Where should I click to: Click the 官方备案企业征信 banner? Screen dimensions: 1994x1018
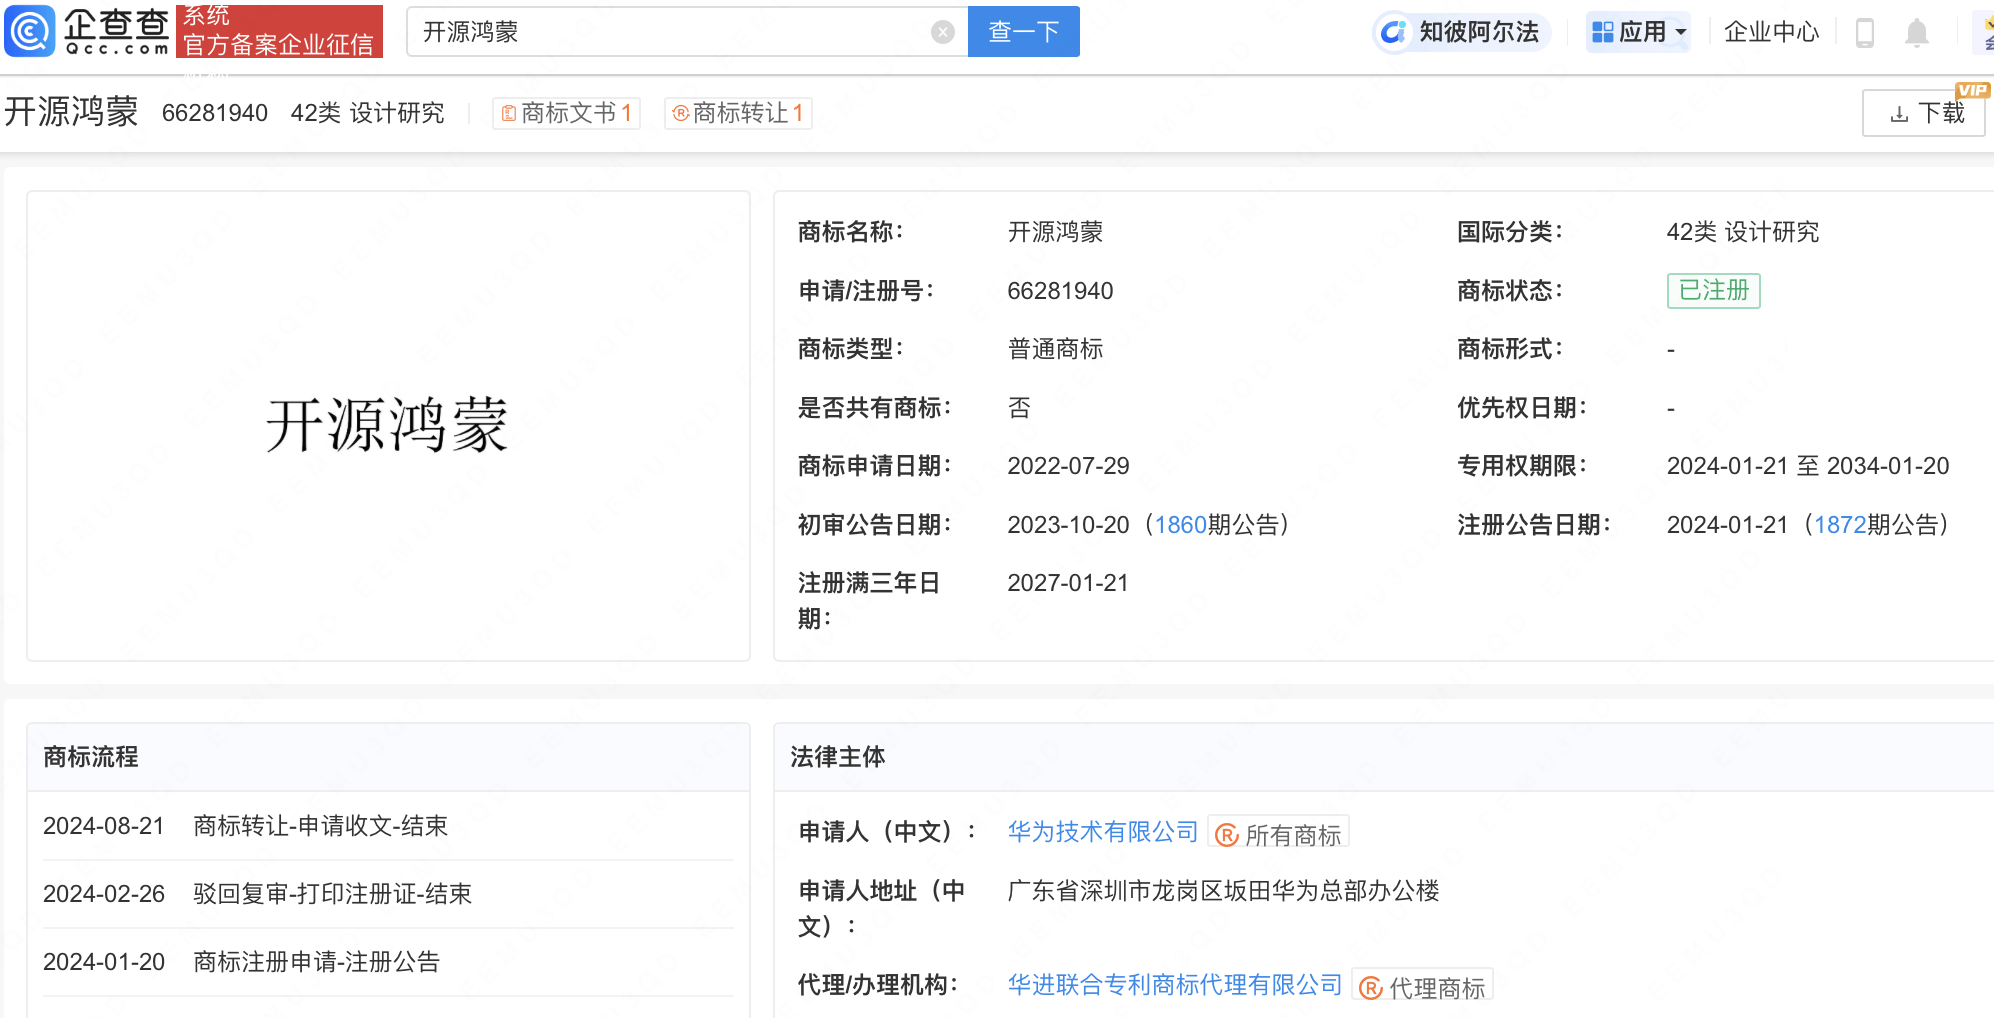click(279, 31)
